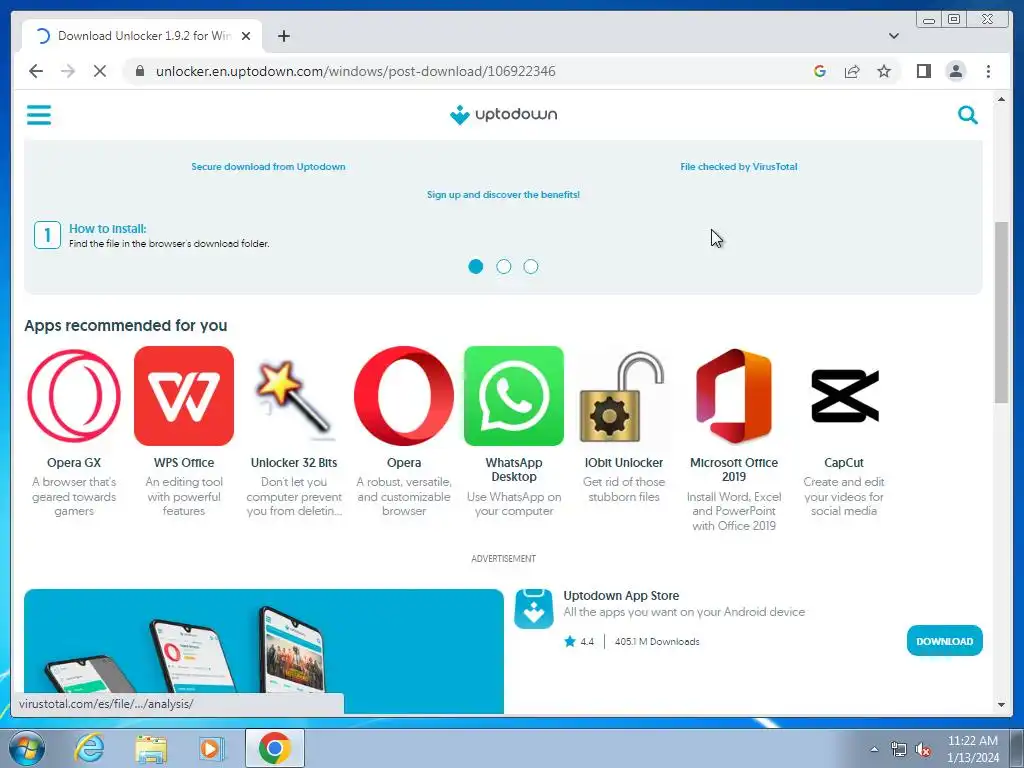This screenshot has height=768, width=1024.
Task: Open the Uptodown hamburger menu
Action: tap(39, 115)
